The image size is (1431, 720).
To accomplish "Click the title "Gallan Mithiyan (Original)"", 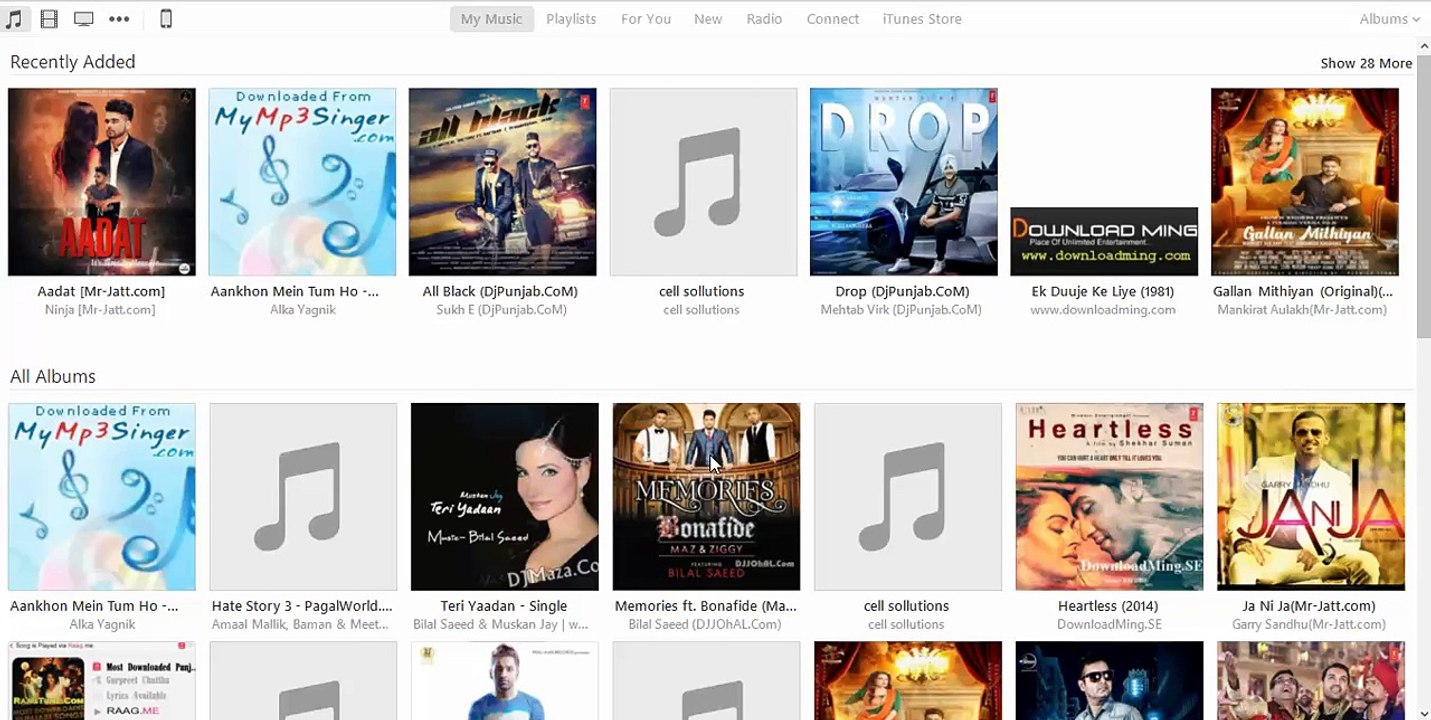I will (1303, 292).
